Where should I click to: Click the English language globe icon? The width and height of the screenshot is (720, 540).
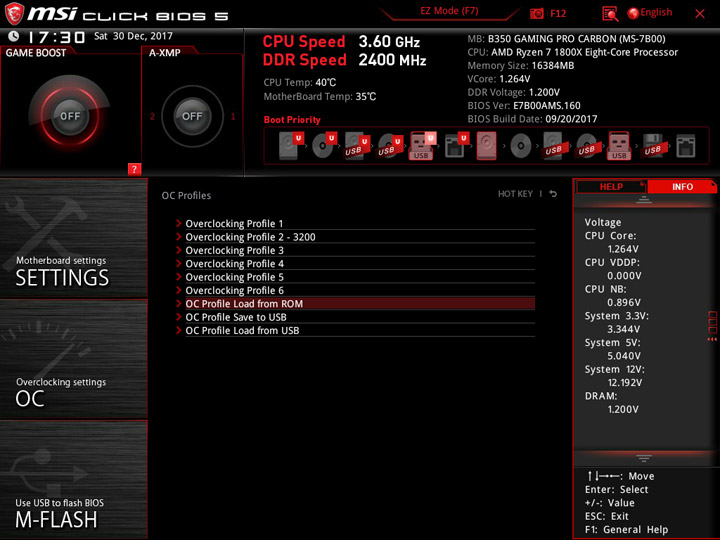pos(633,13)
